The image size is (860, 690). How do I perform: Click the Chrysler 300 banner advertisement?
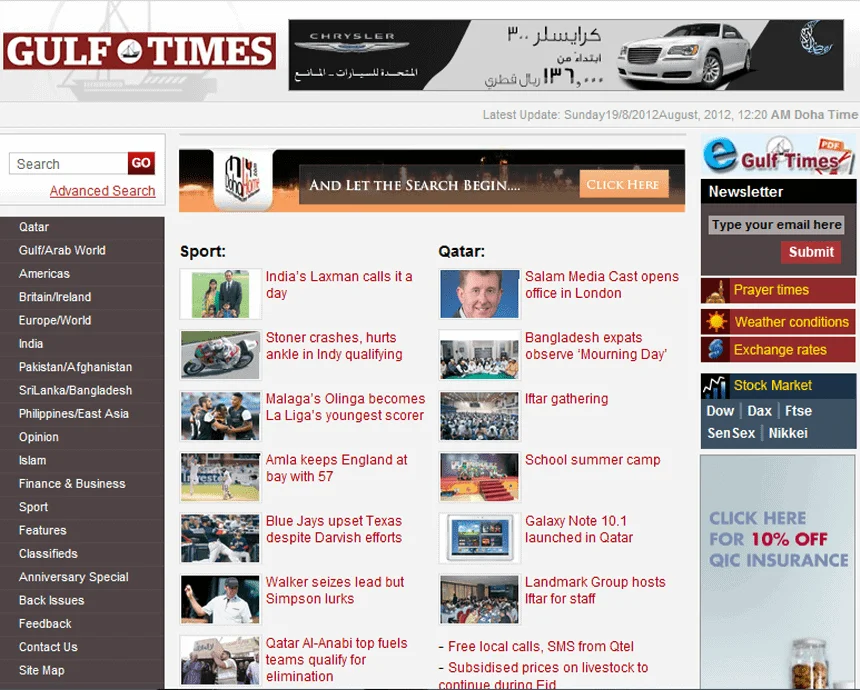pos(566,55)
